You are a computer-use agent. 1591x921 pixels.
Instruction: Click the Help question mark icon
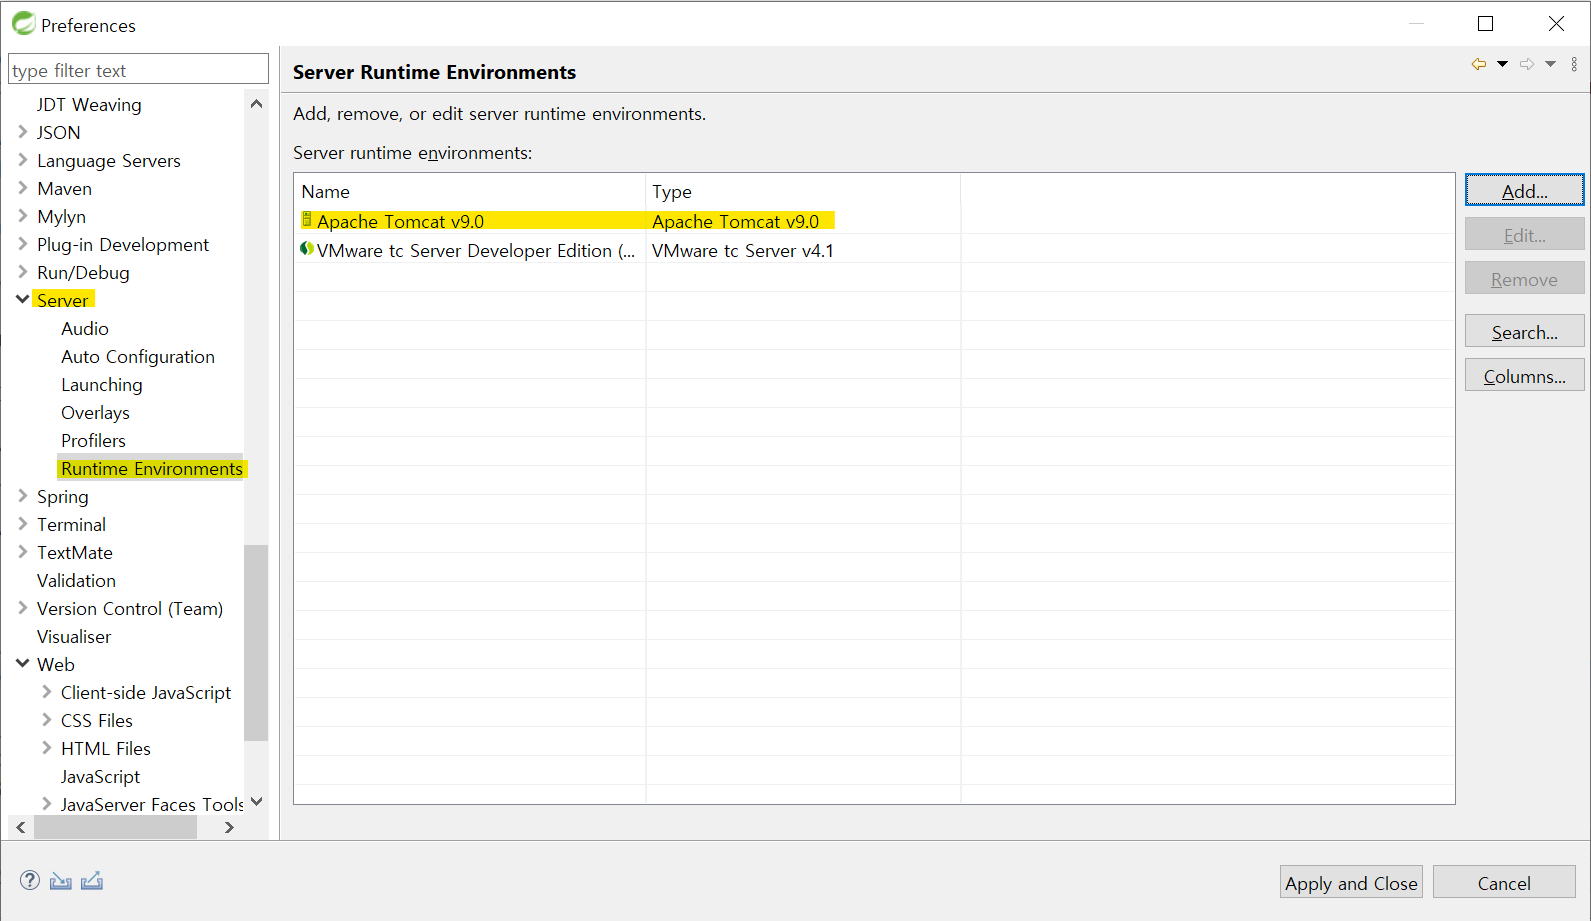(x=30, y=880)
